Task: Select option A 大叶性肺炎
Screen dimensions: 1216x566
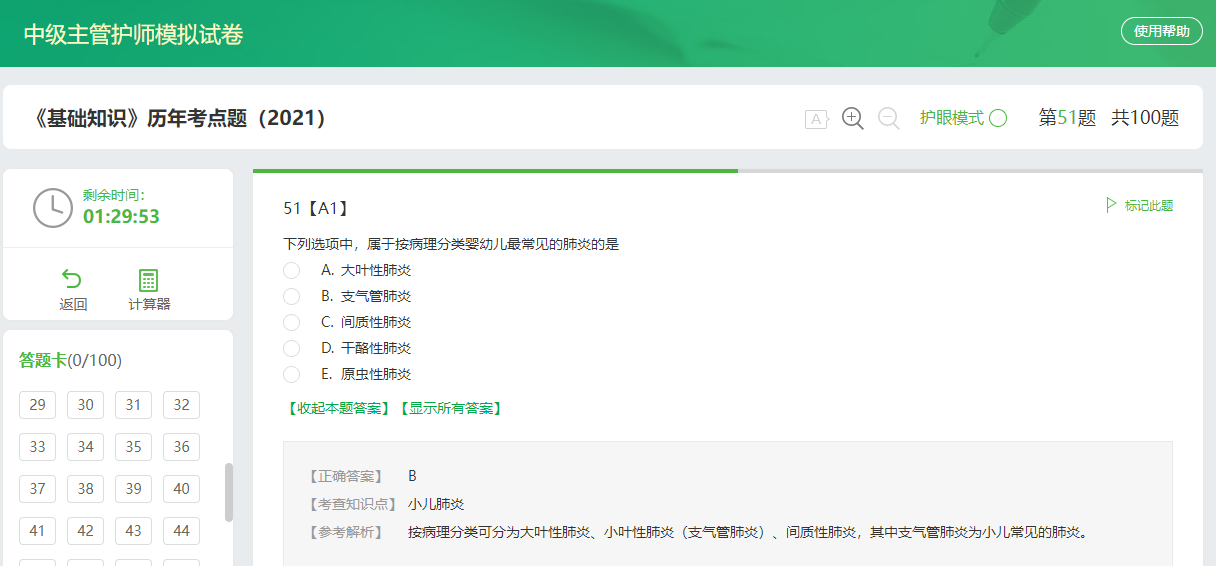Action: (292, 270)
